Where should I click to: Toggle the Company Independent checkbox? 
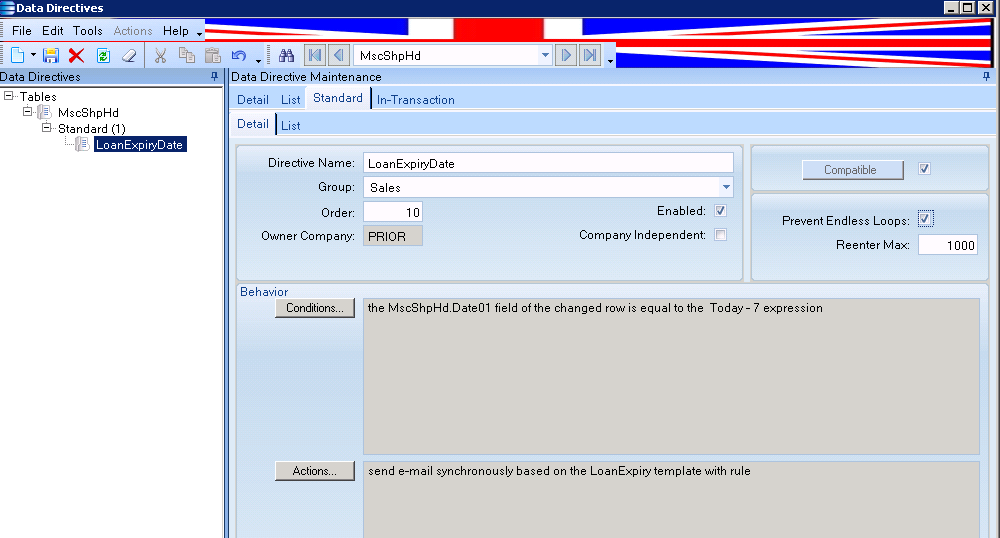(721, 235)
